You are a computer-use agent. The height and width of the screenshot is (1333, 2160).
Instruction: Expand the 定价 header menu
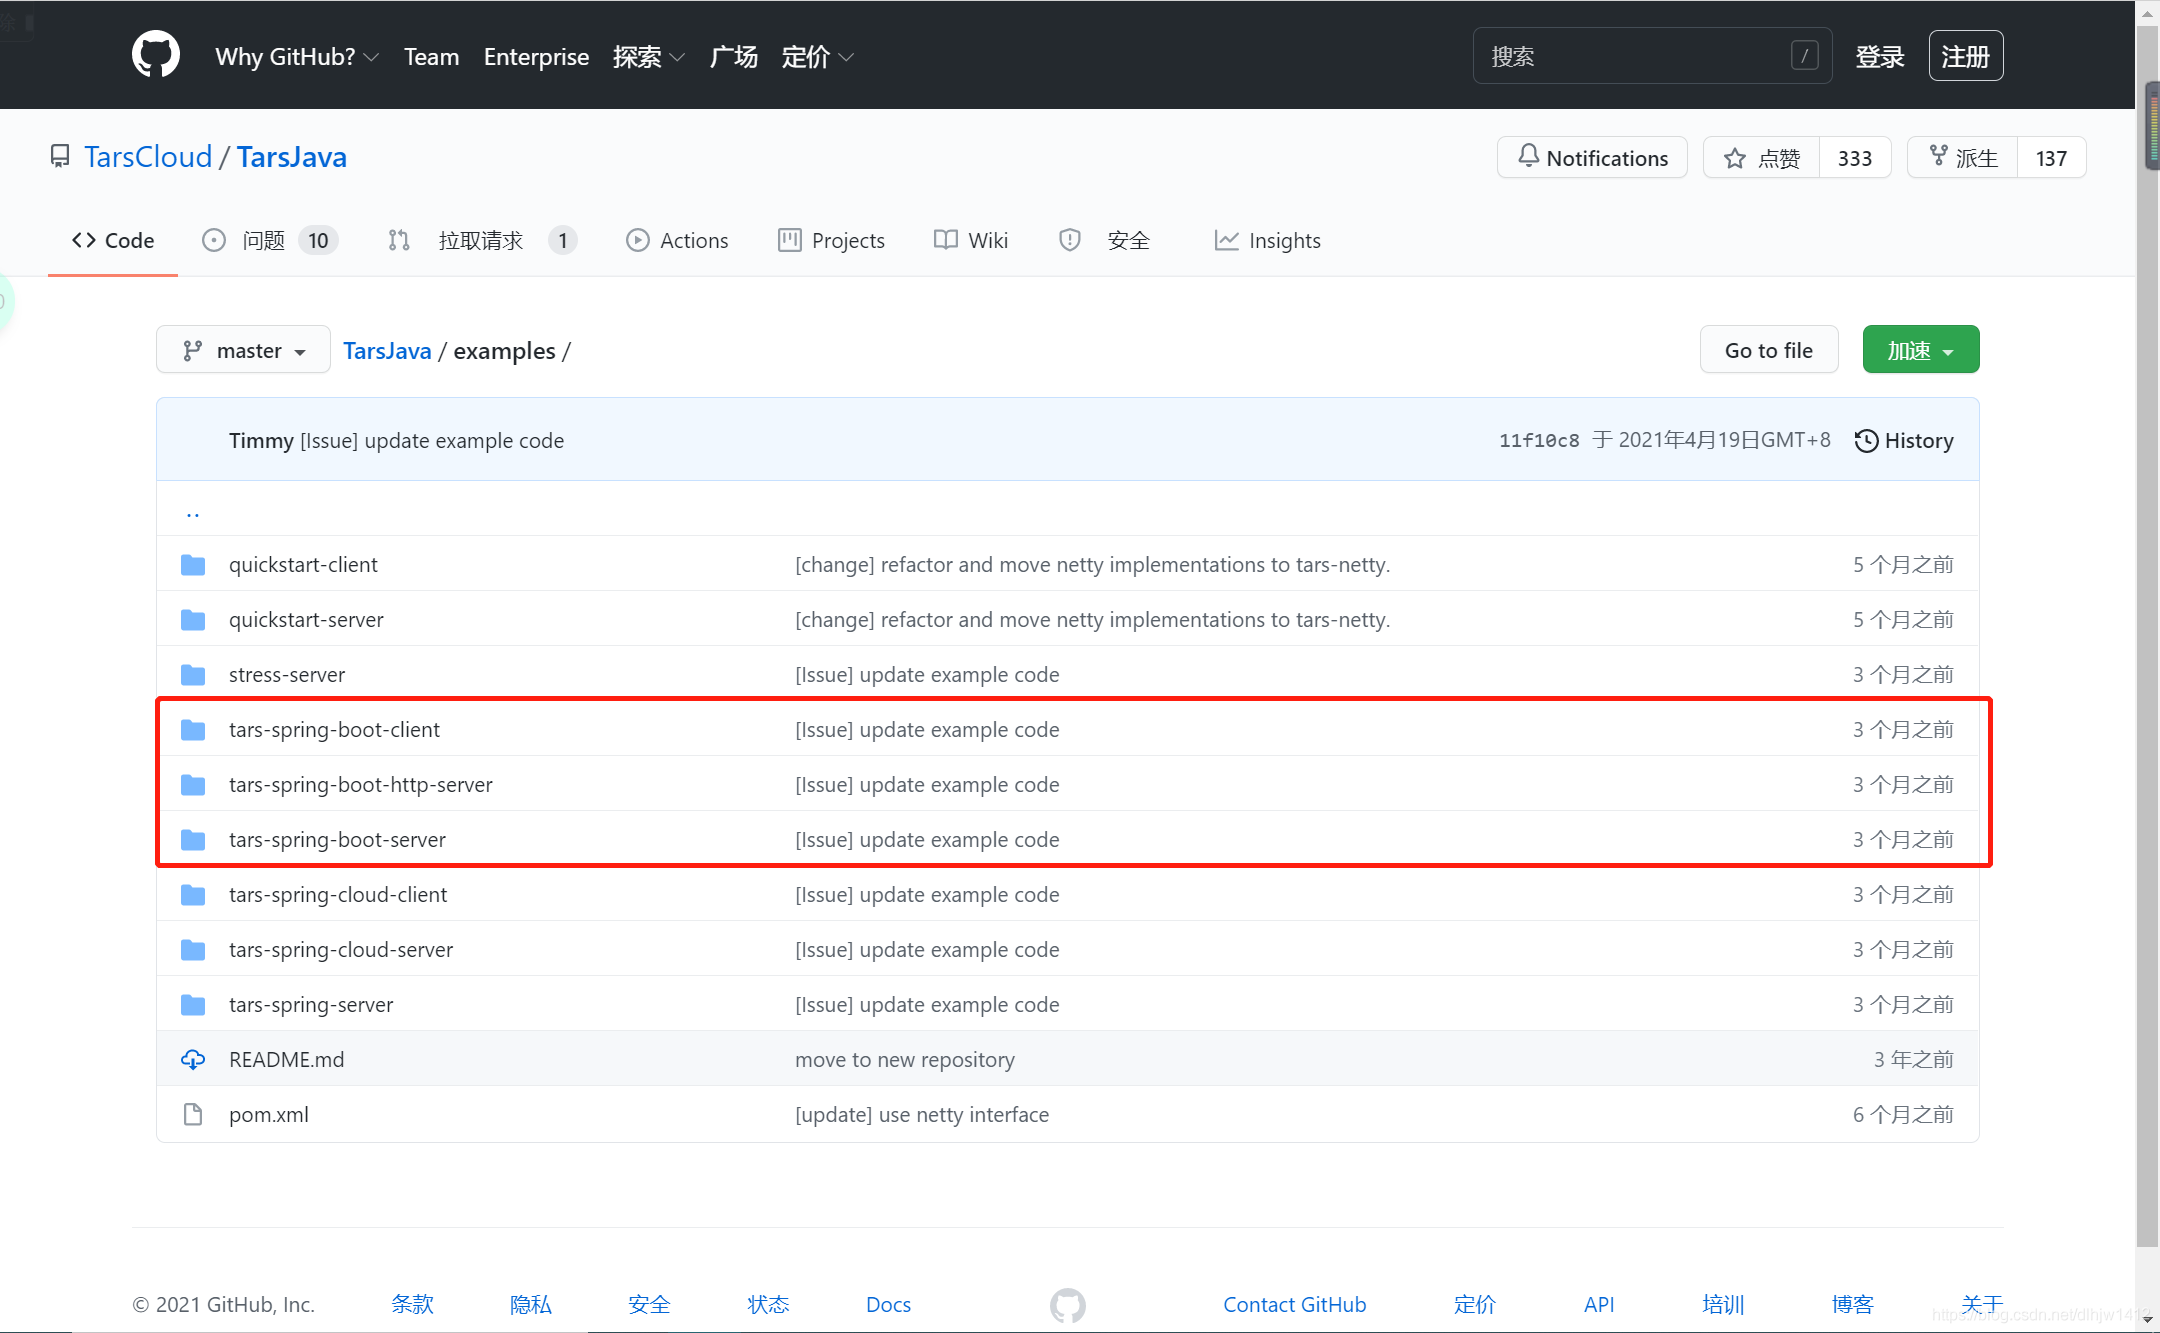818,57
